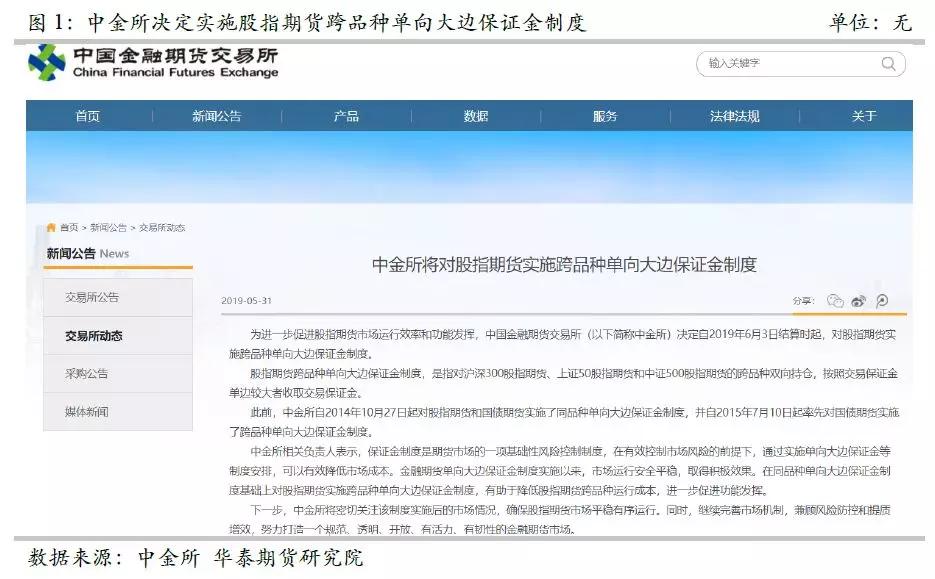This screenshot has width=935, height=579.
Task: Open the 数据 navigation menu
Action: coord(477,116)
